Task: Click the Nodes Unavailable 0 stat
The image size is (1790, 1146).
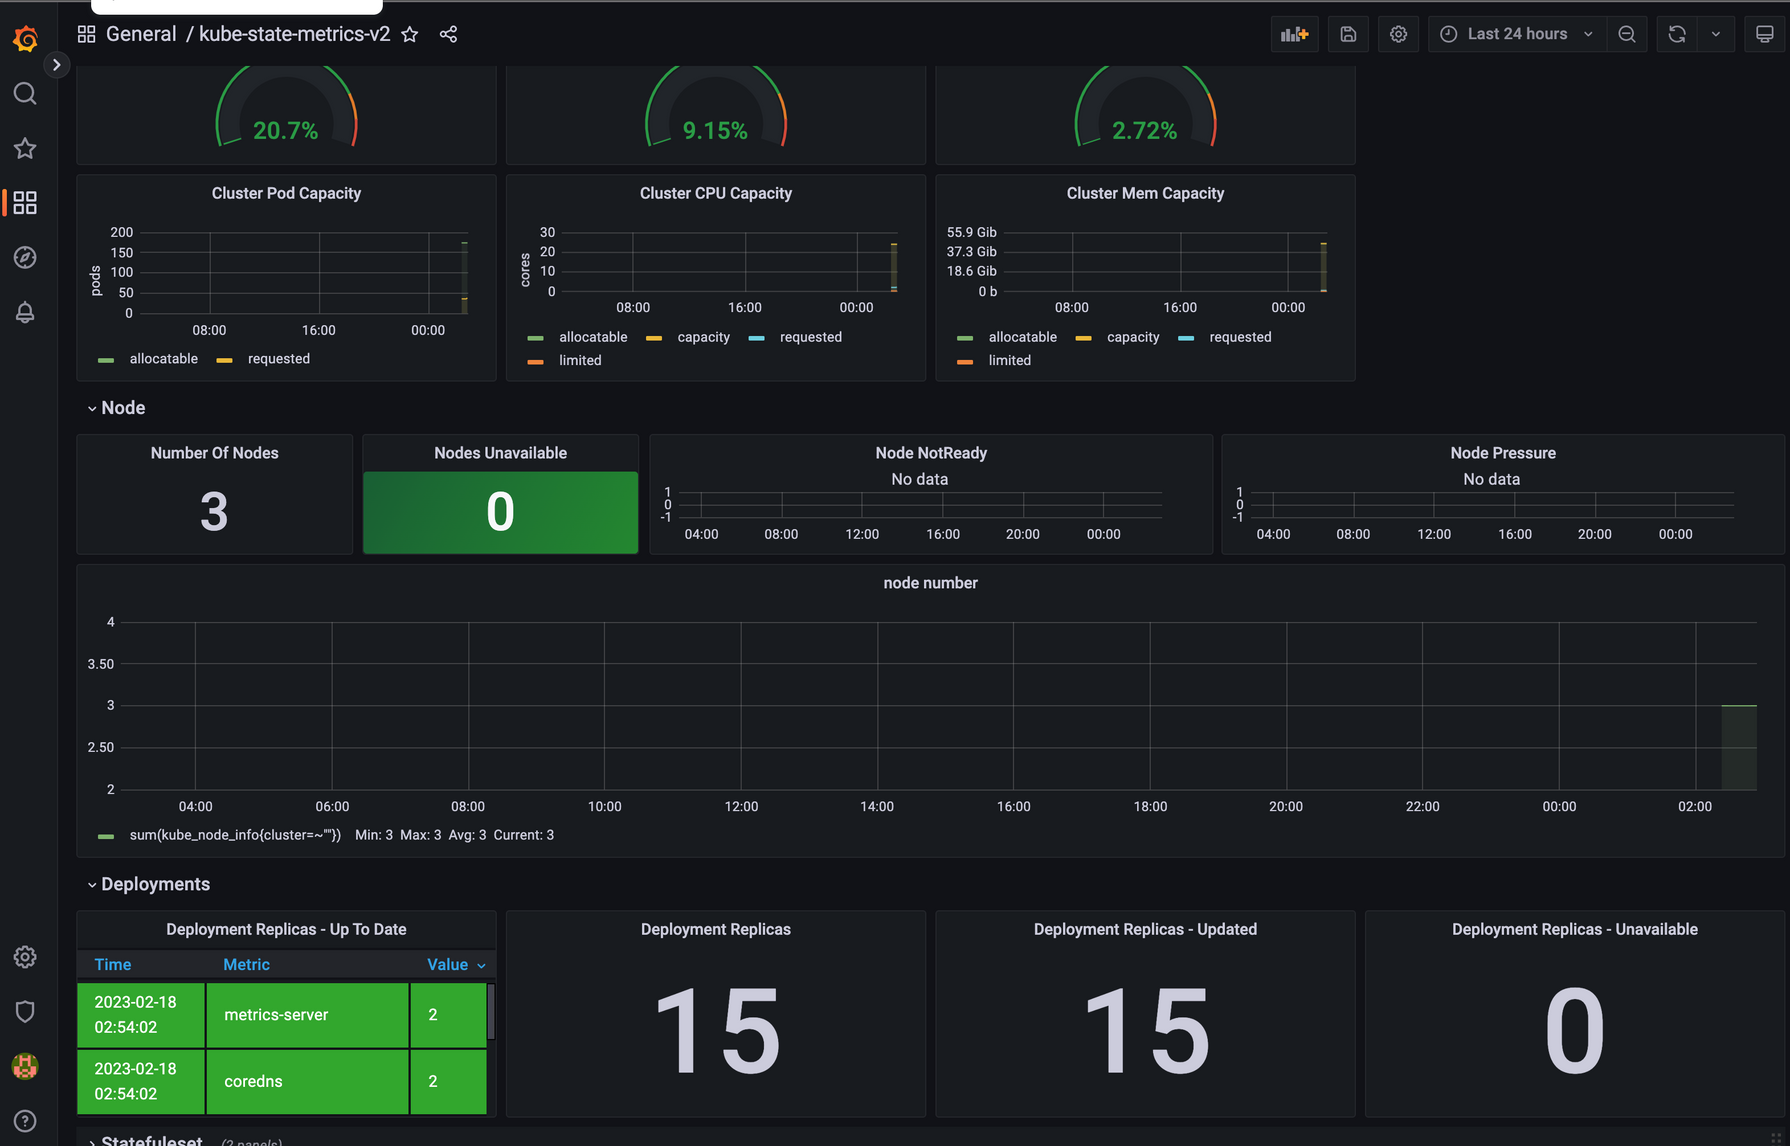Action: [500, 512]
